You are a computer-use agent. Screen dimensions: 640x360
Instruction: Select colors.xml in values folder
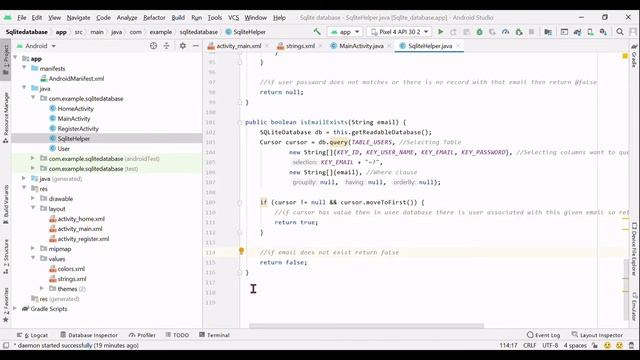click(x=71, y=269)
